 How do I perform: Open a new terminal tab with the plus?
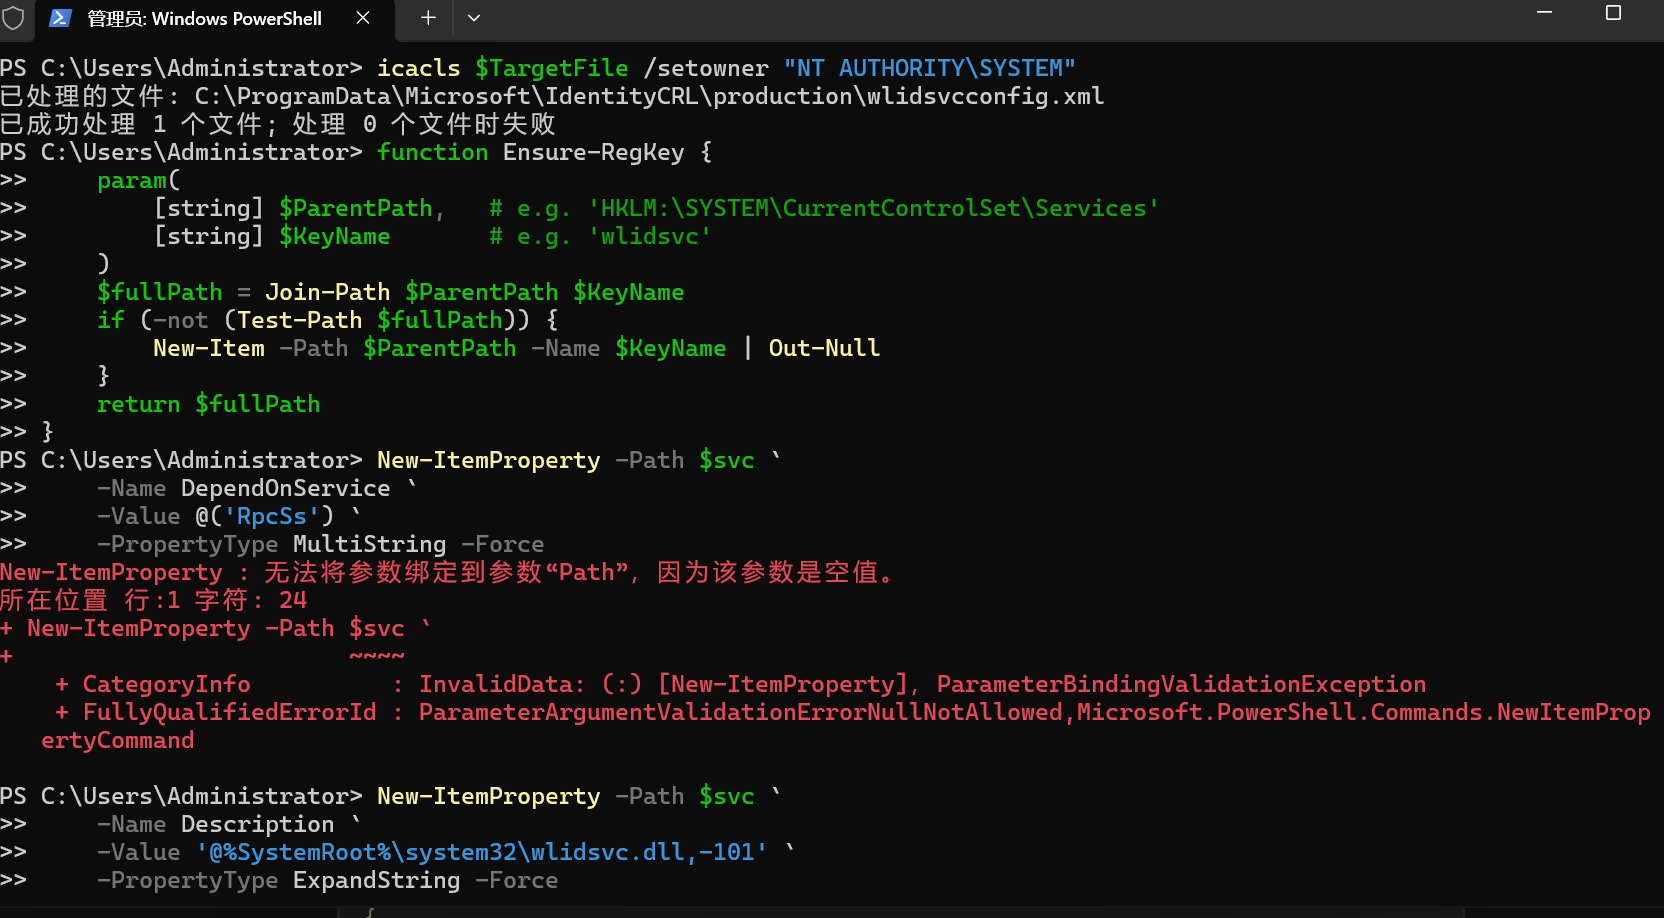428,18
